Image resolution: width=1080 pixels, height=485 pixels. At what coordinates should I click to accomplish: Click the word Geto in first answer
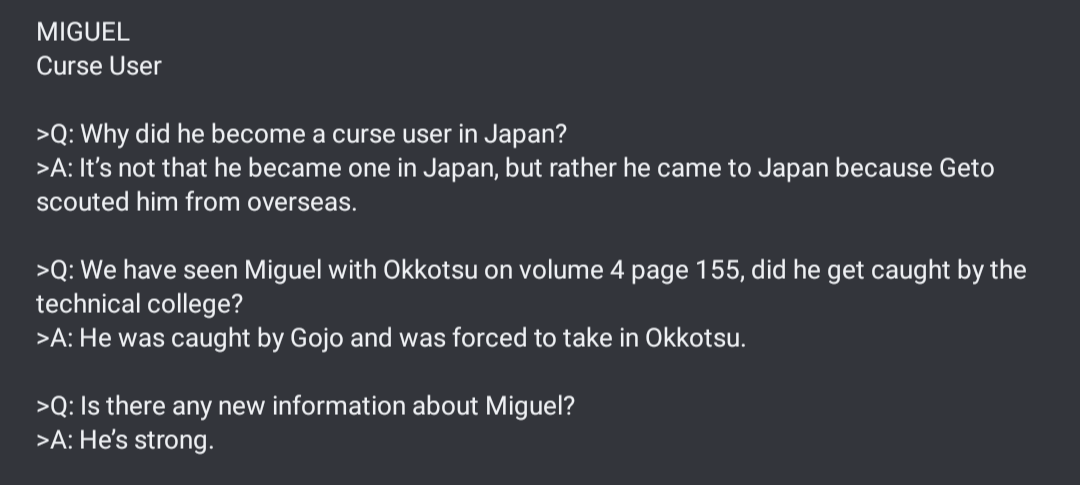(x=967, y=168)
